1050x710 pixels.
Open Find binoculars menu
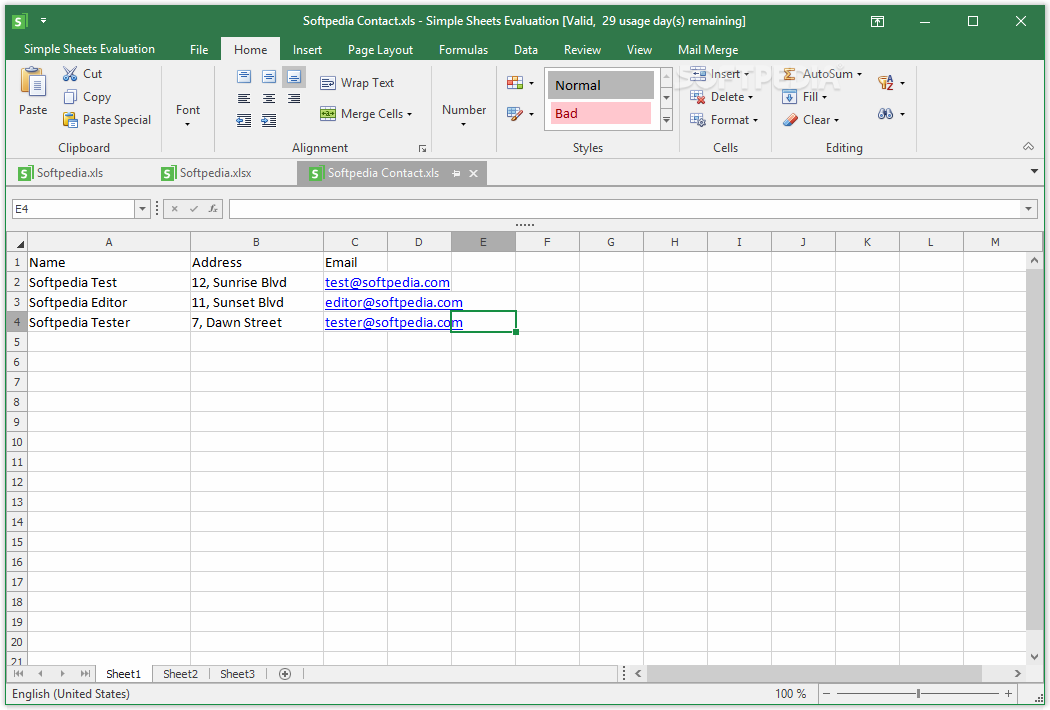[891, 114]
